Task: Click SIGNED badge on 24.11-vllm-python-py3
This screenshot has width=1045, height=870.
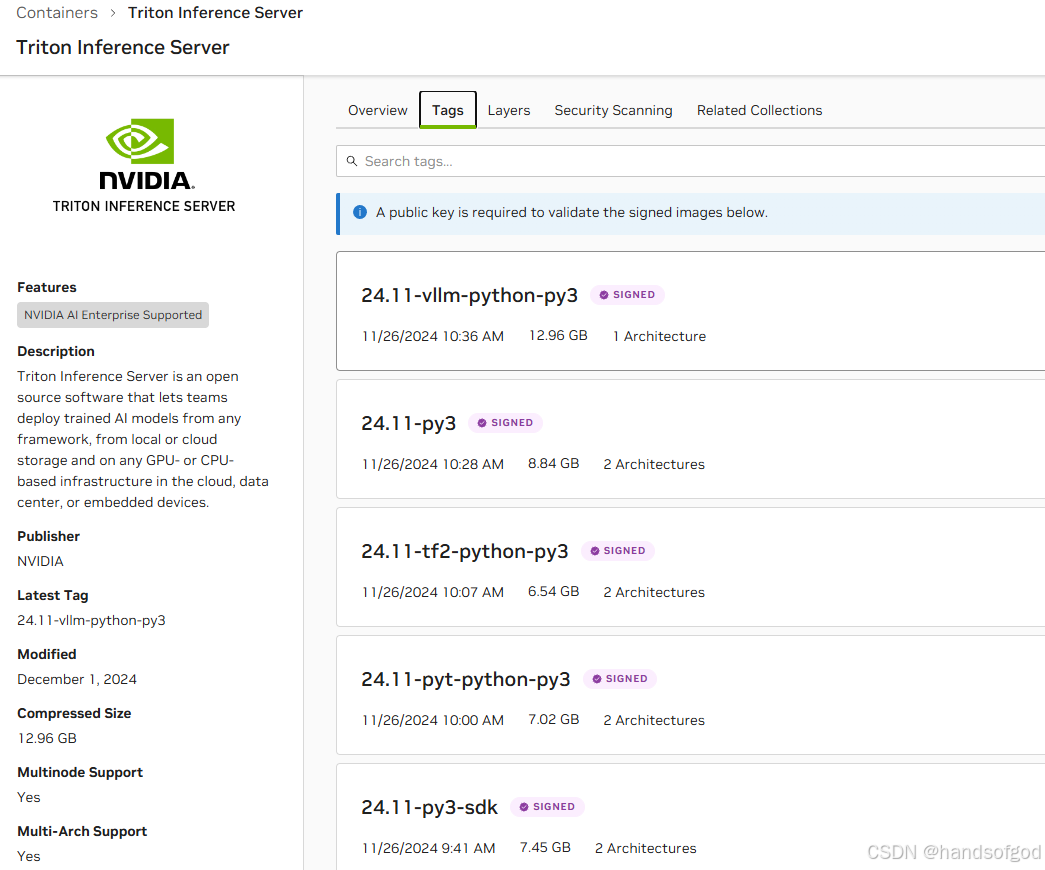Action: coord(627,295)
